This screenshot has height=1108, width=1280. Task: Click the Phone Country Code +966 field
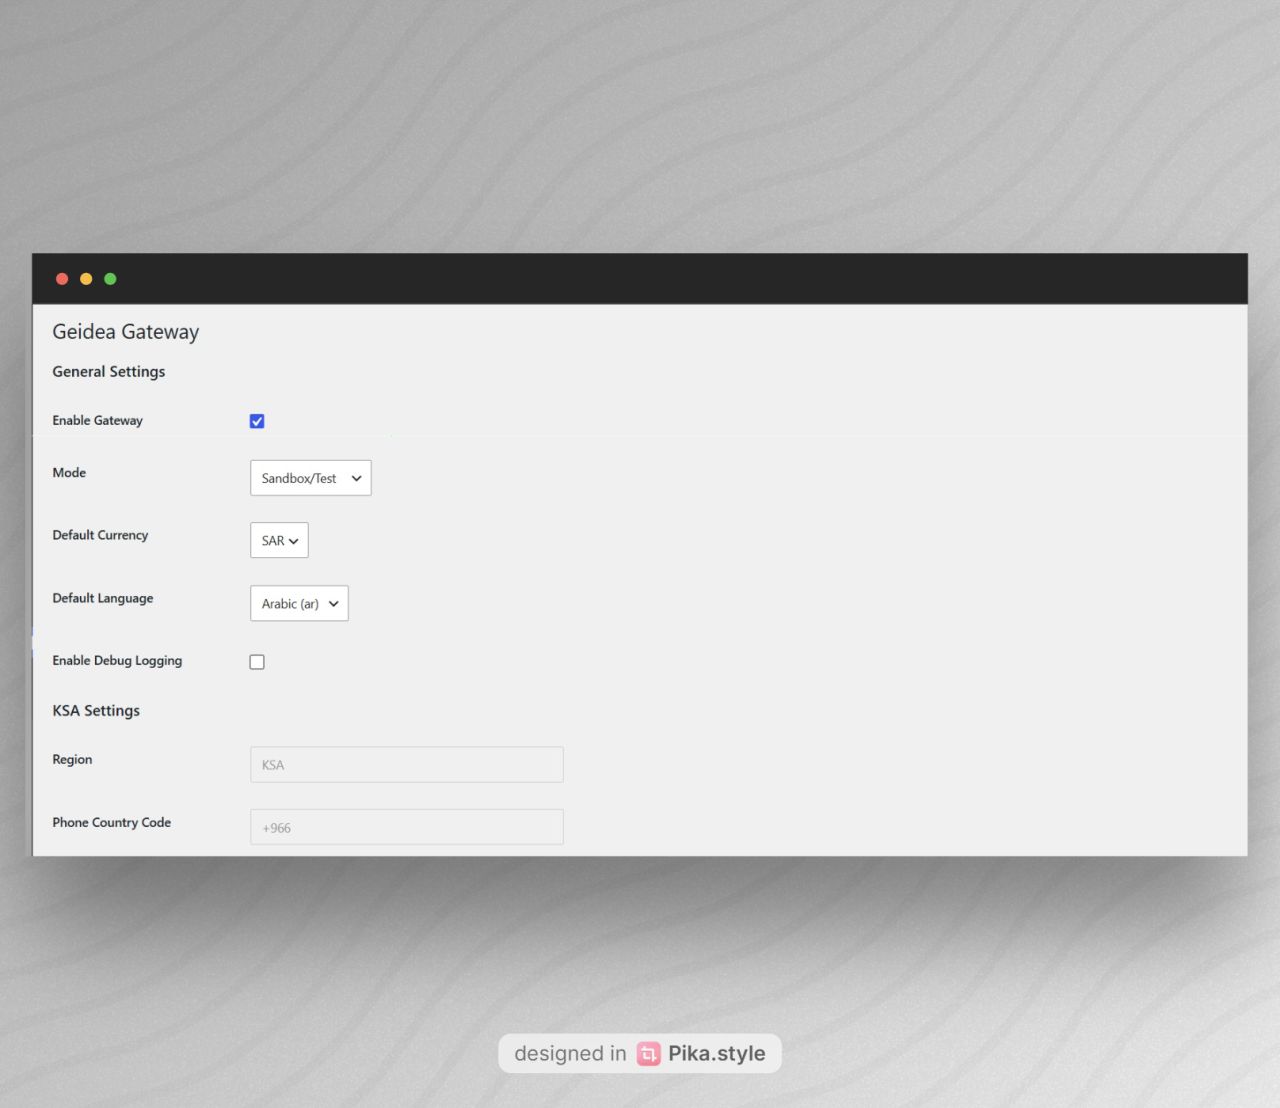pos(407,827)
